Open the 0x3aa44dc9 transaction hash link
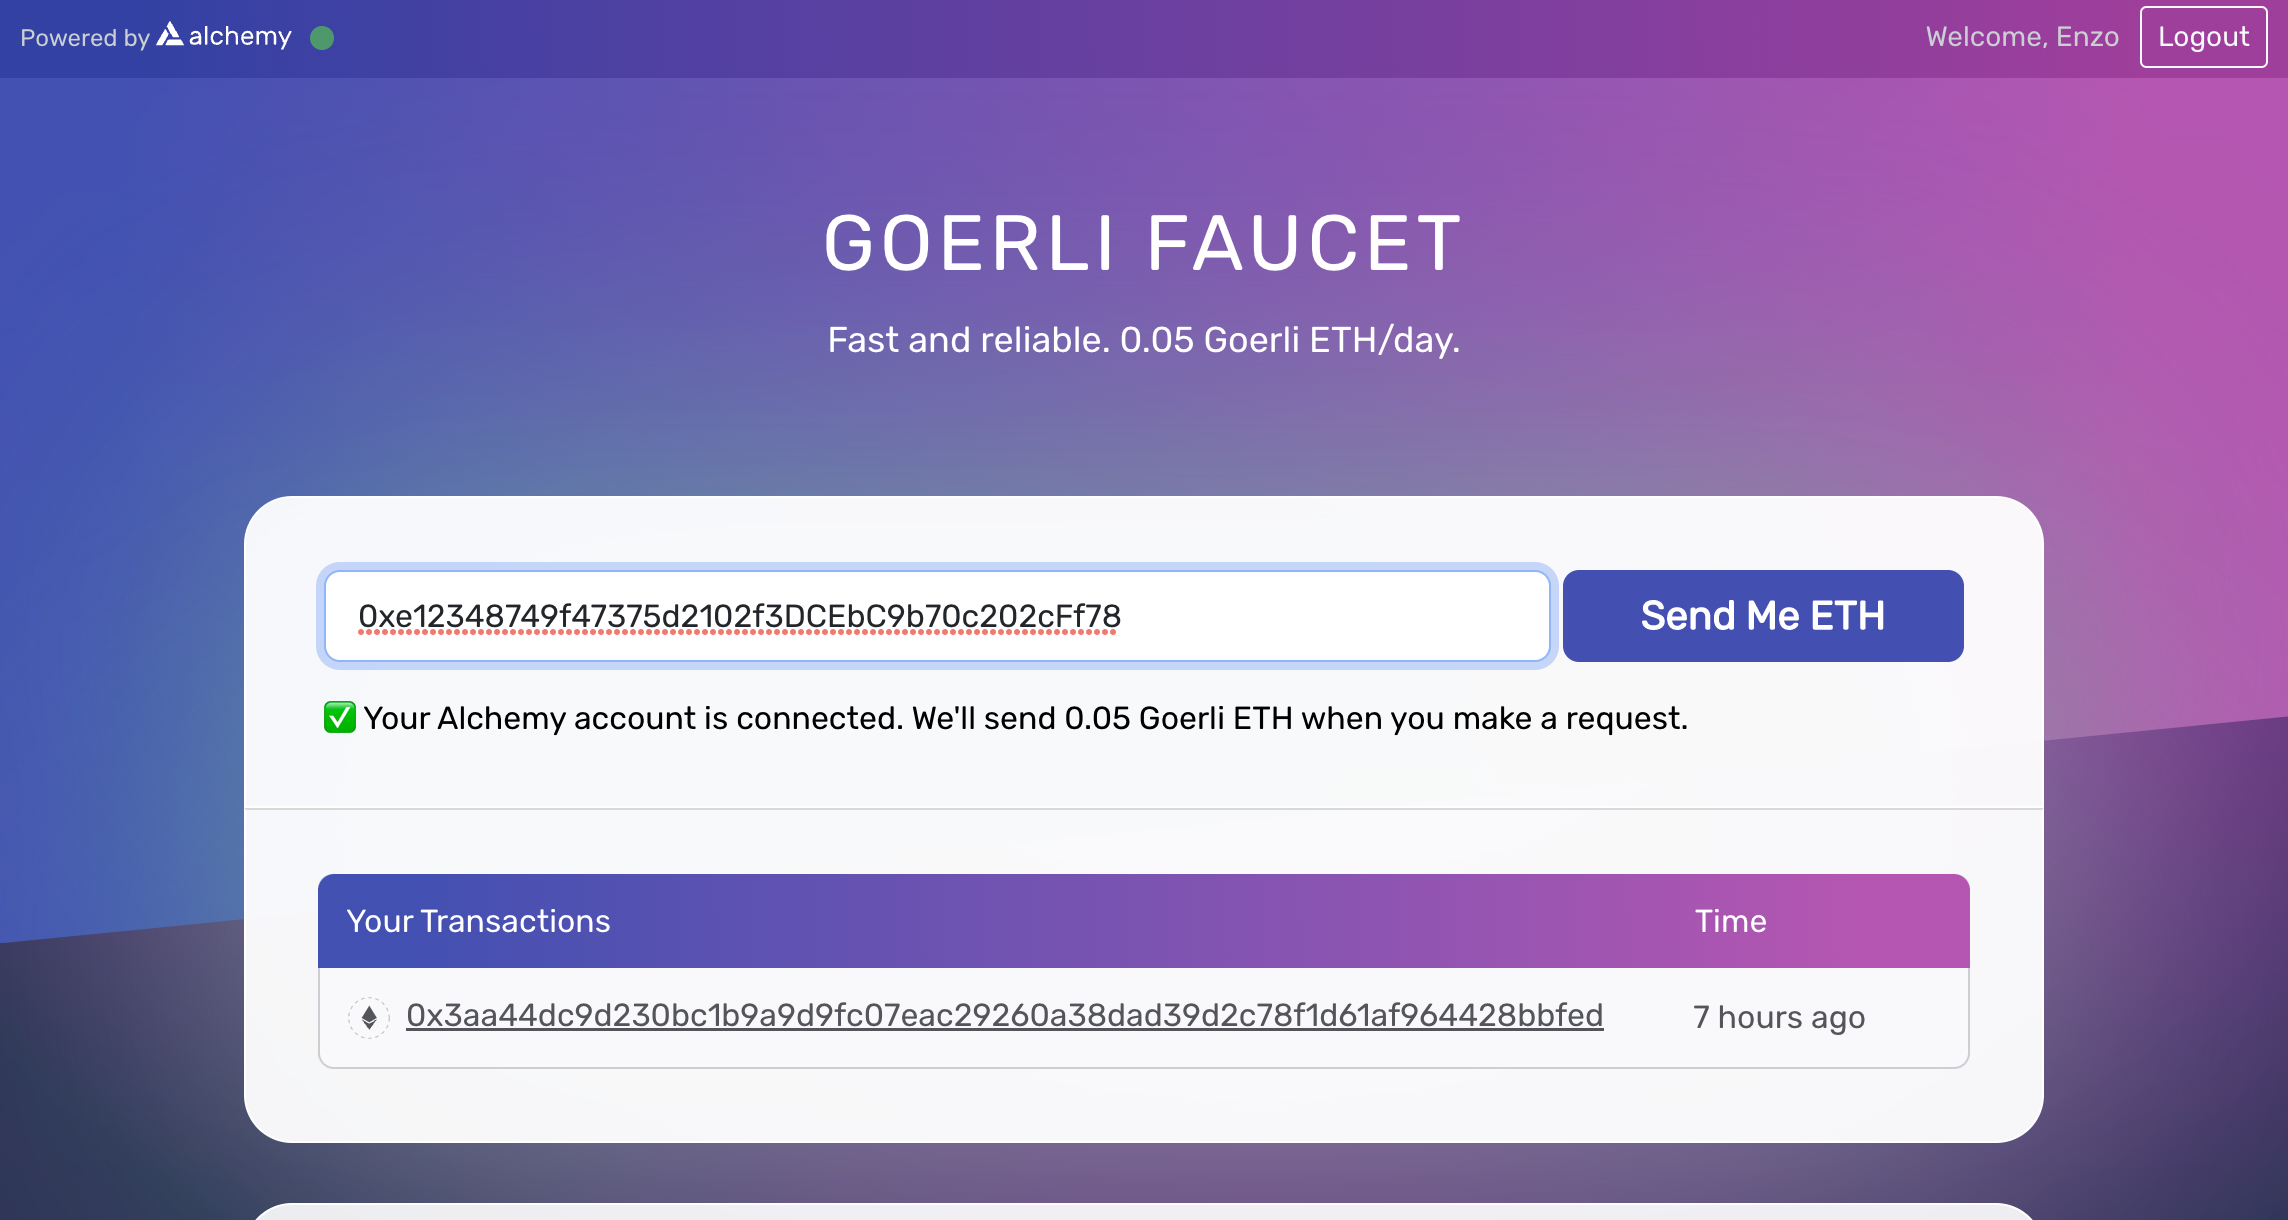Image resolution: width=2288 pixels, height=1220 pixels. tap(1004, 1016)
